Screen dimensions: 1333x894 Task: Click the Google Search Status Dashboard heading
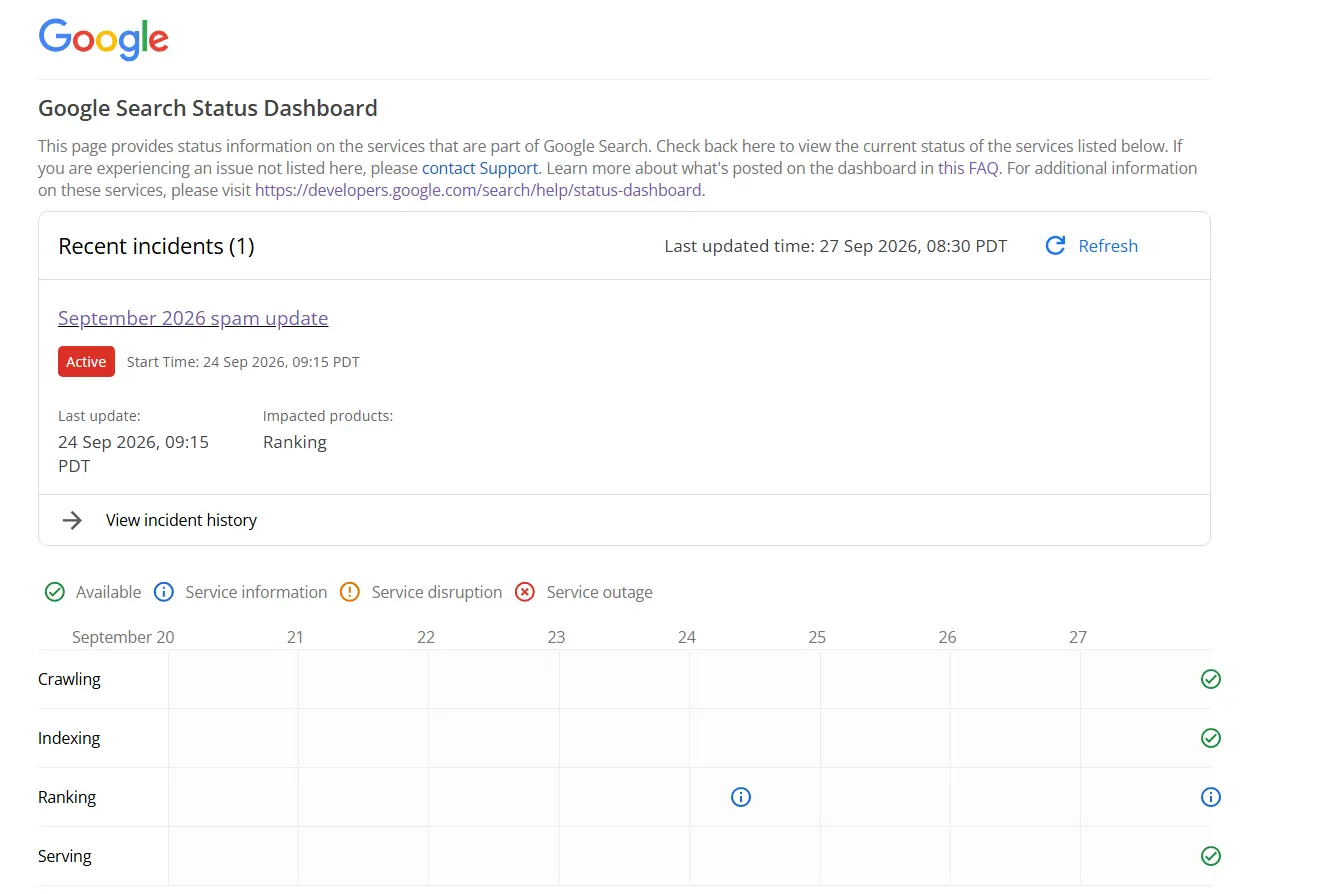coord(208,108)
